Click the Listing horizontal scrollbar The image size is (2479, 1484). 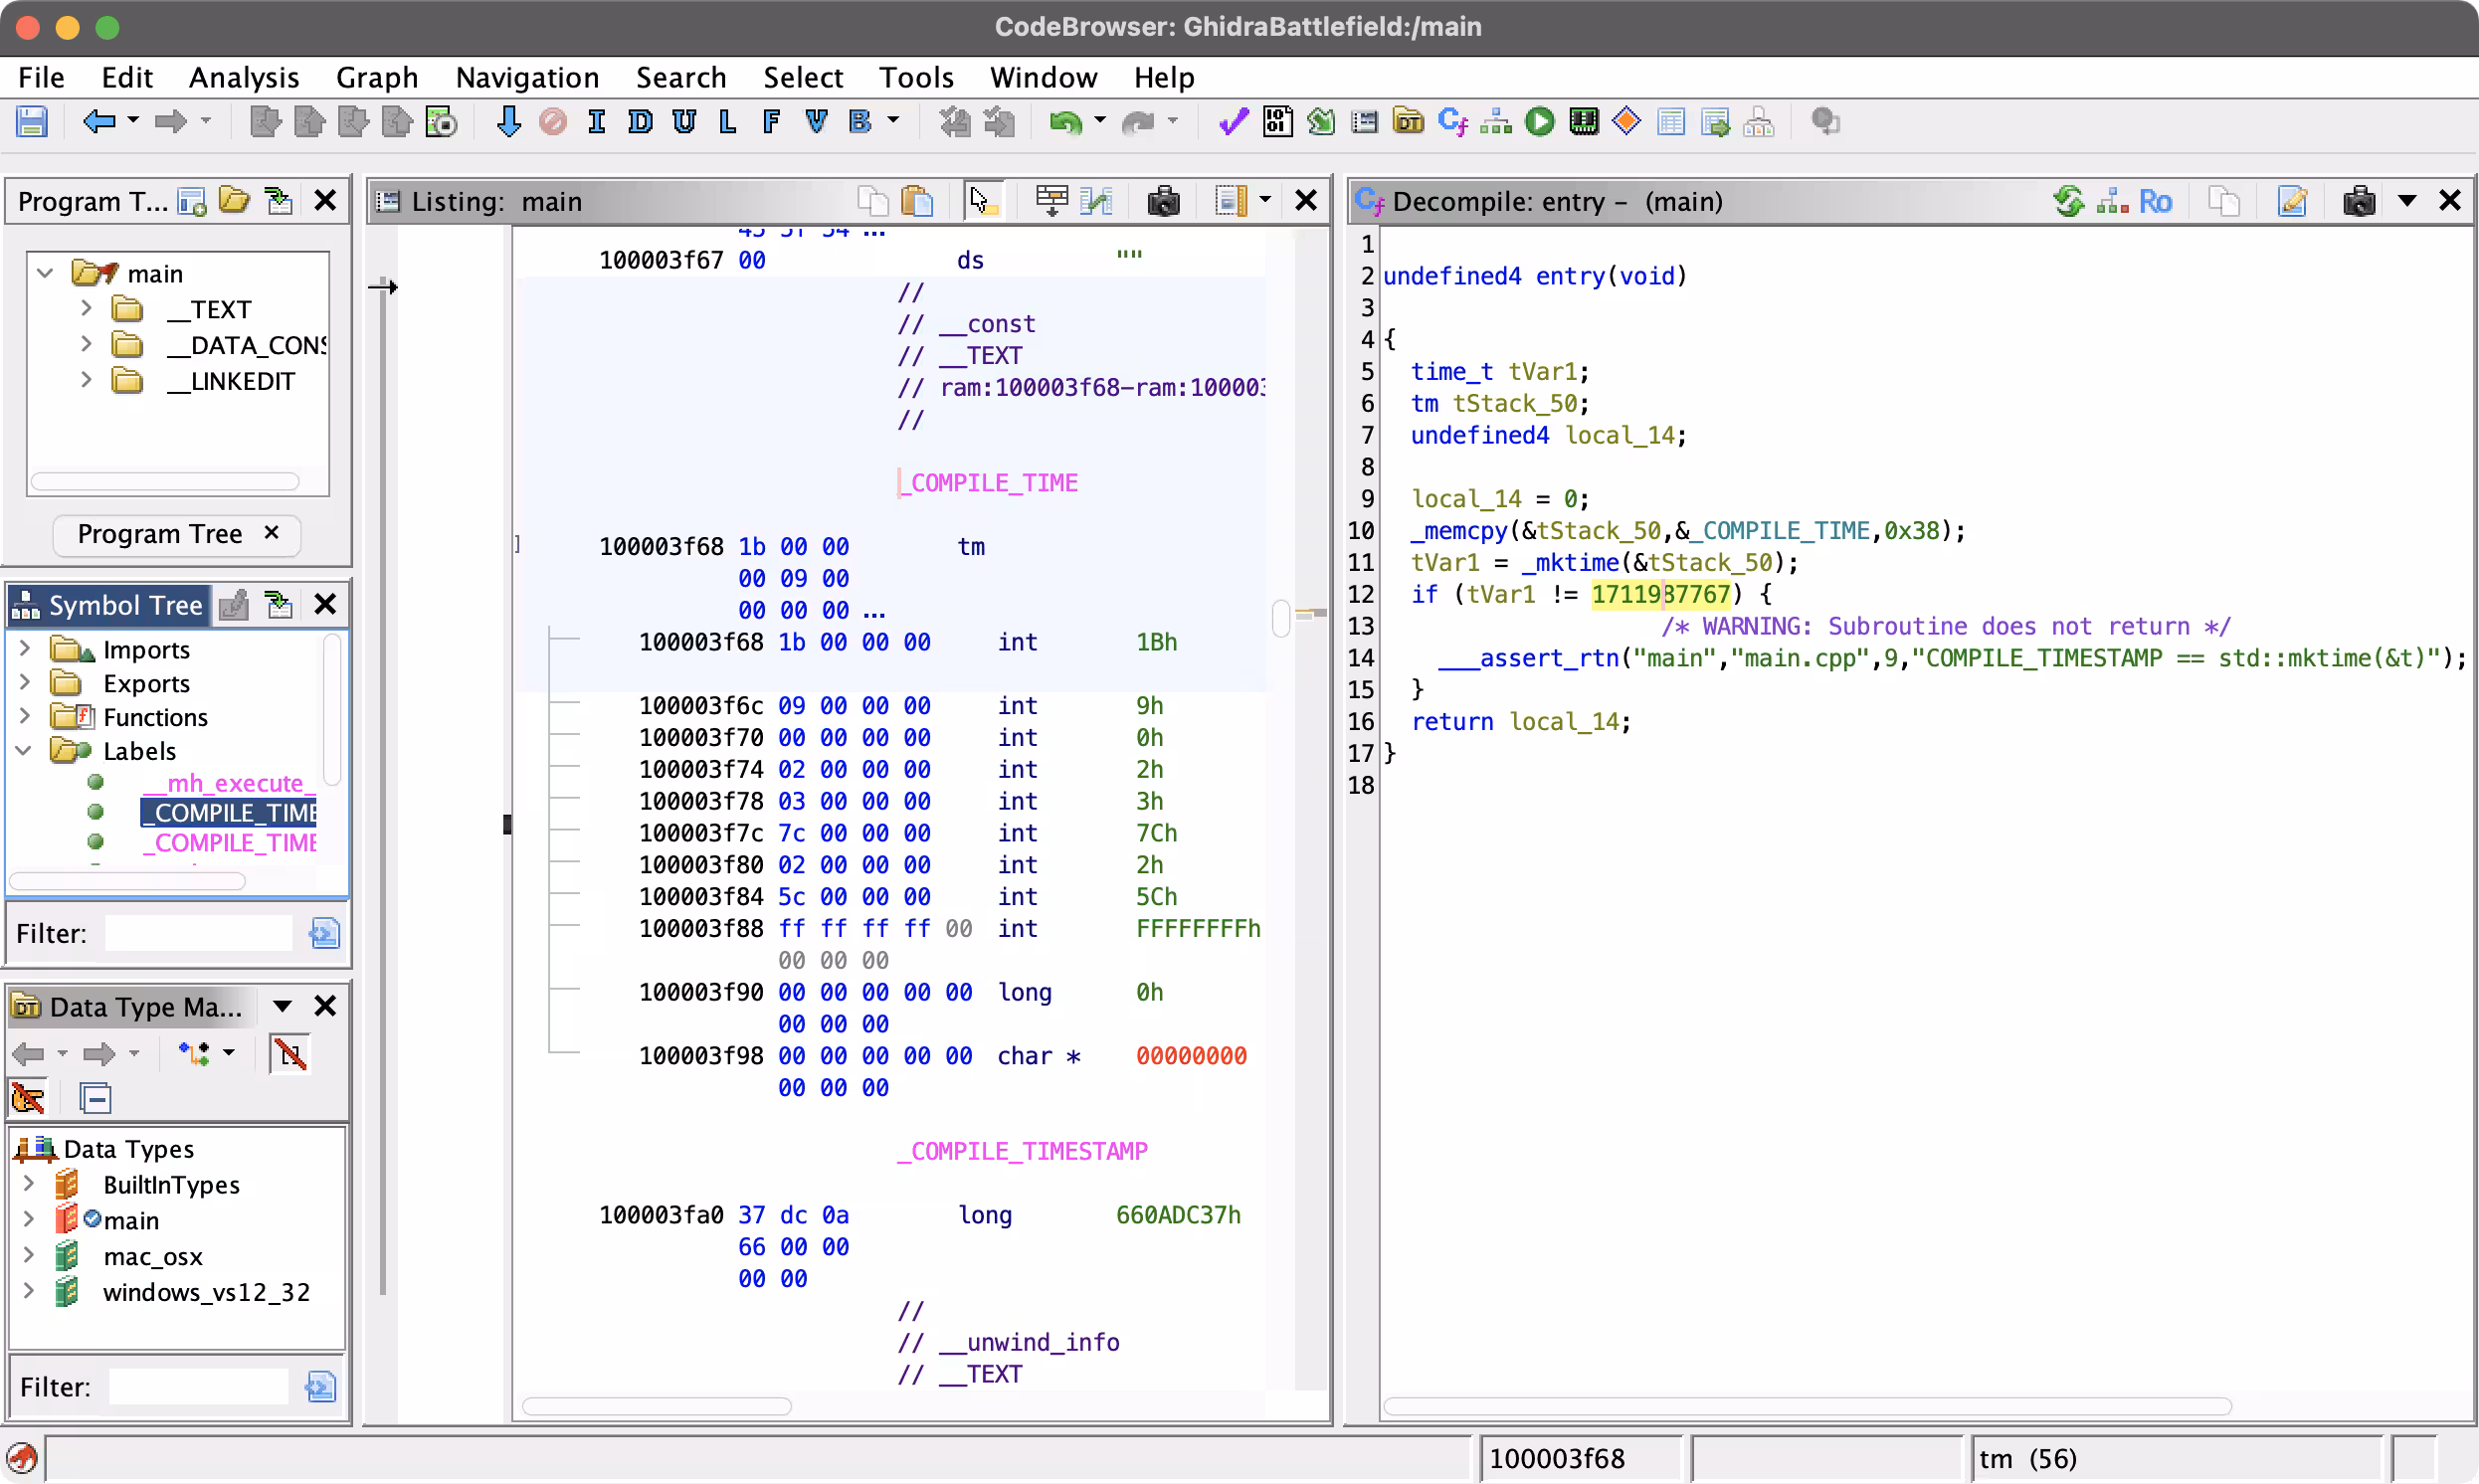tap(657, 1406)
